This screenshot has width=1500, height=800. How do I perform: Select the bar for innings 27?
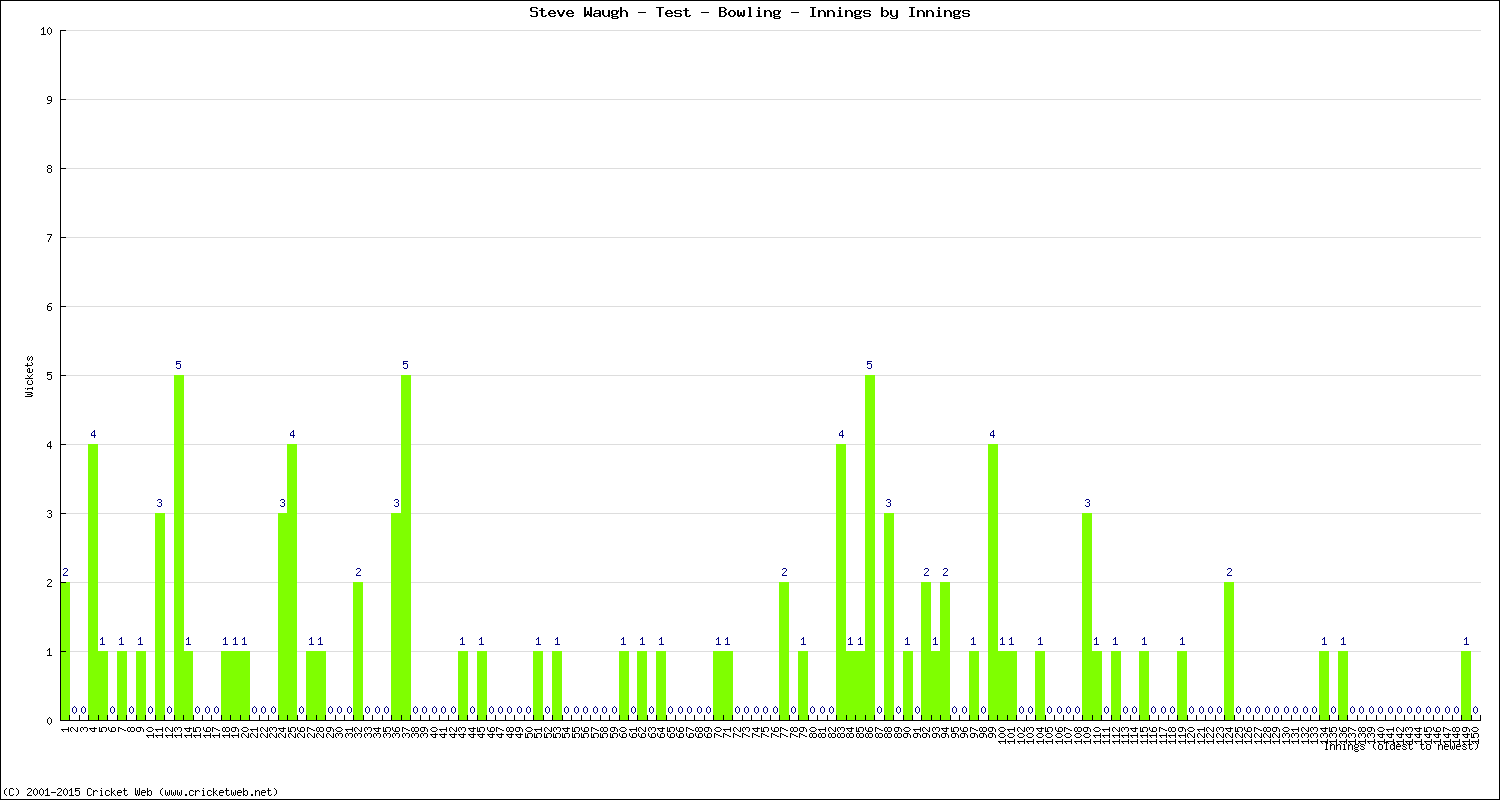point(311,685)
